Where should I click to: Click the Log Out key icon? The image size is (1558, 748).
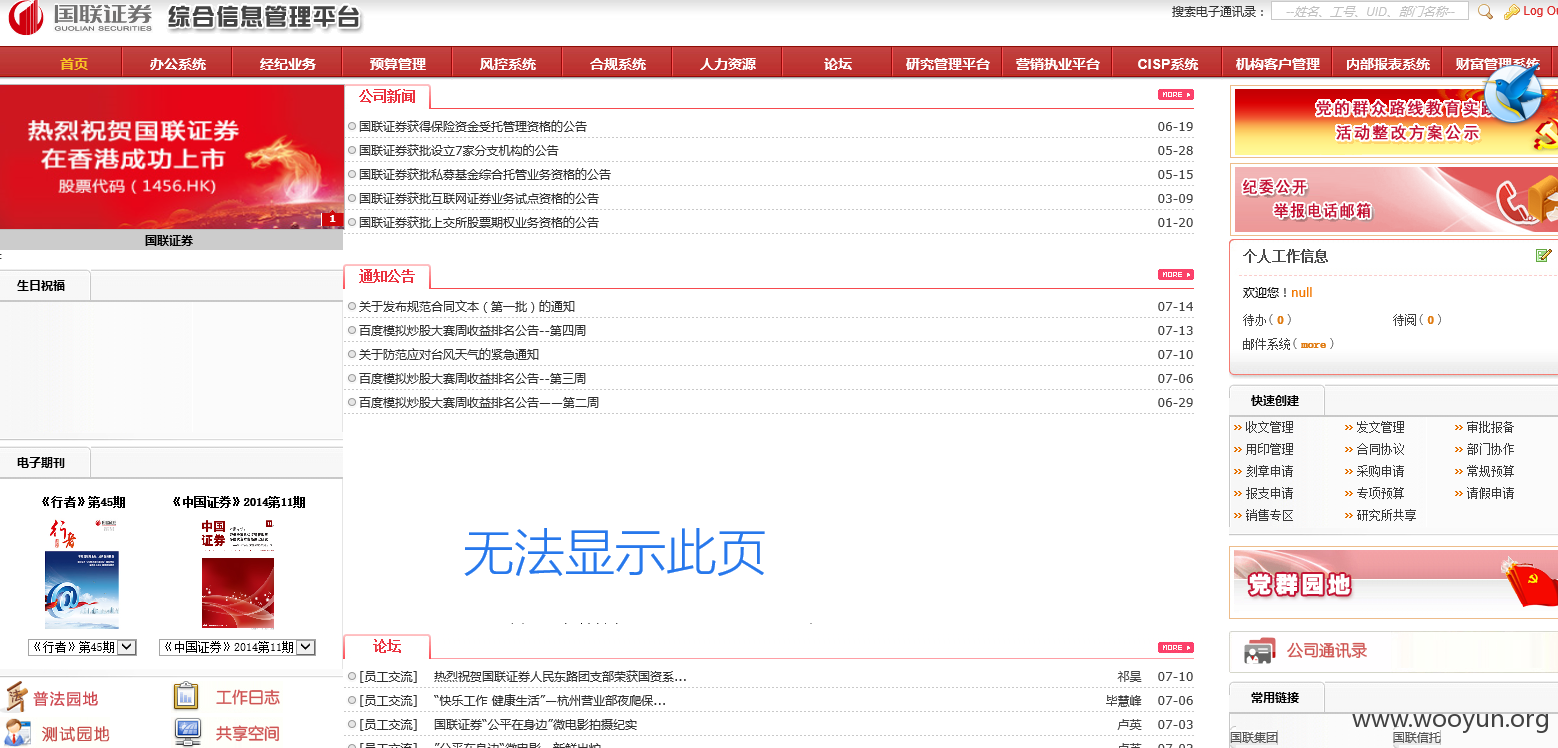click(x=1511, y=12)
